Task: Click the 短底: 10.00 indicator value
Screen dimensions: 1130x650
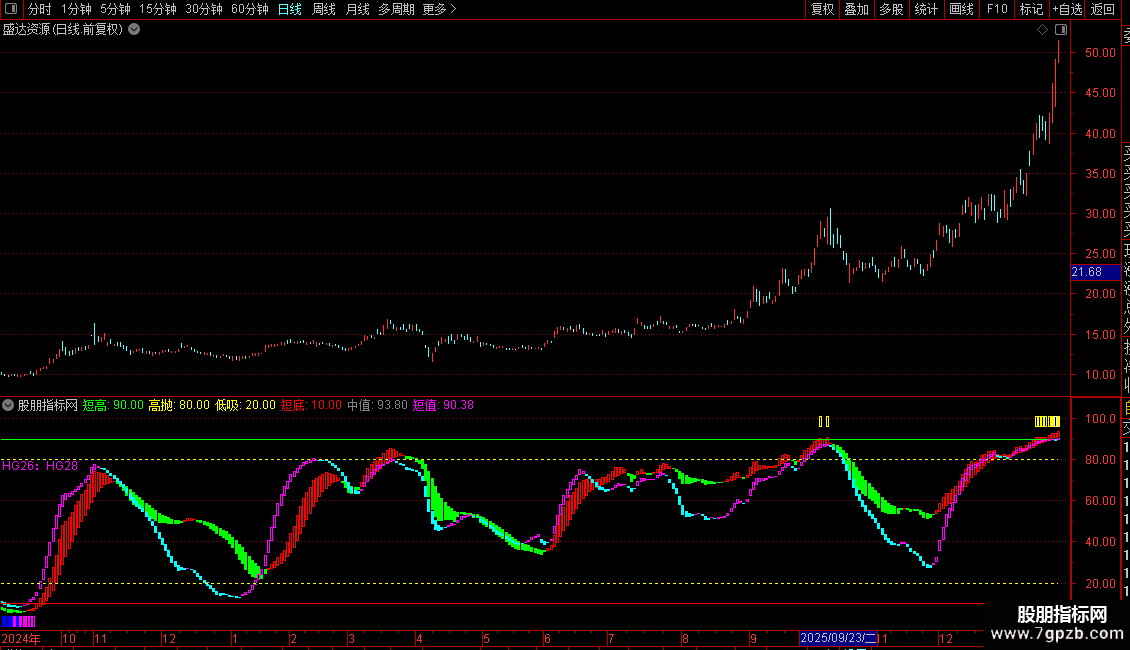Action: [x=311, y=405]
